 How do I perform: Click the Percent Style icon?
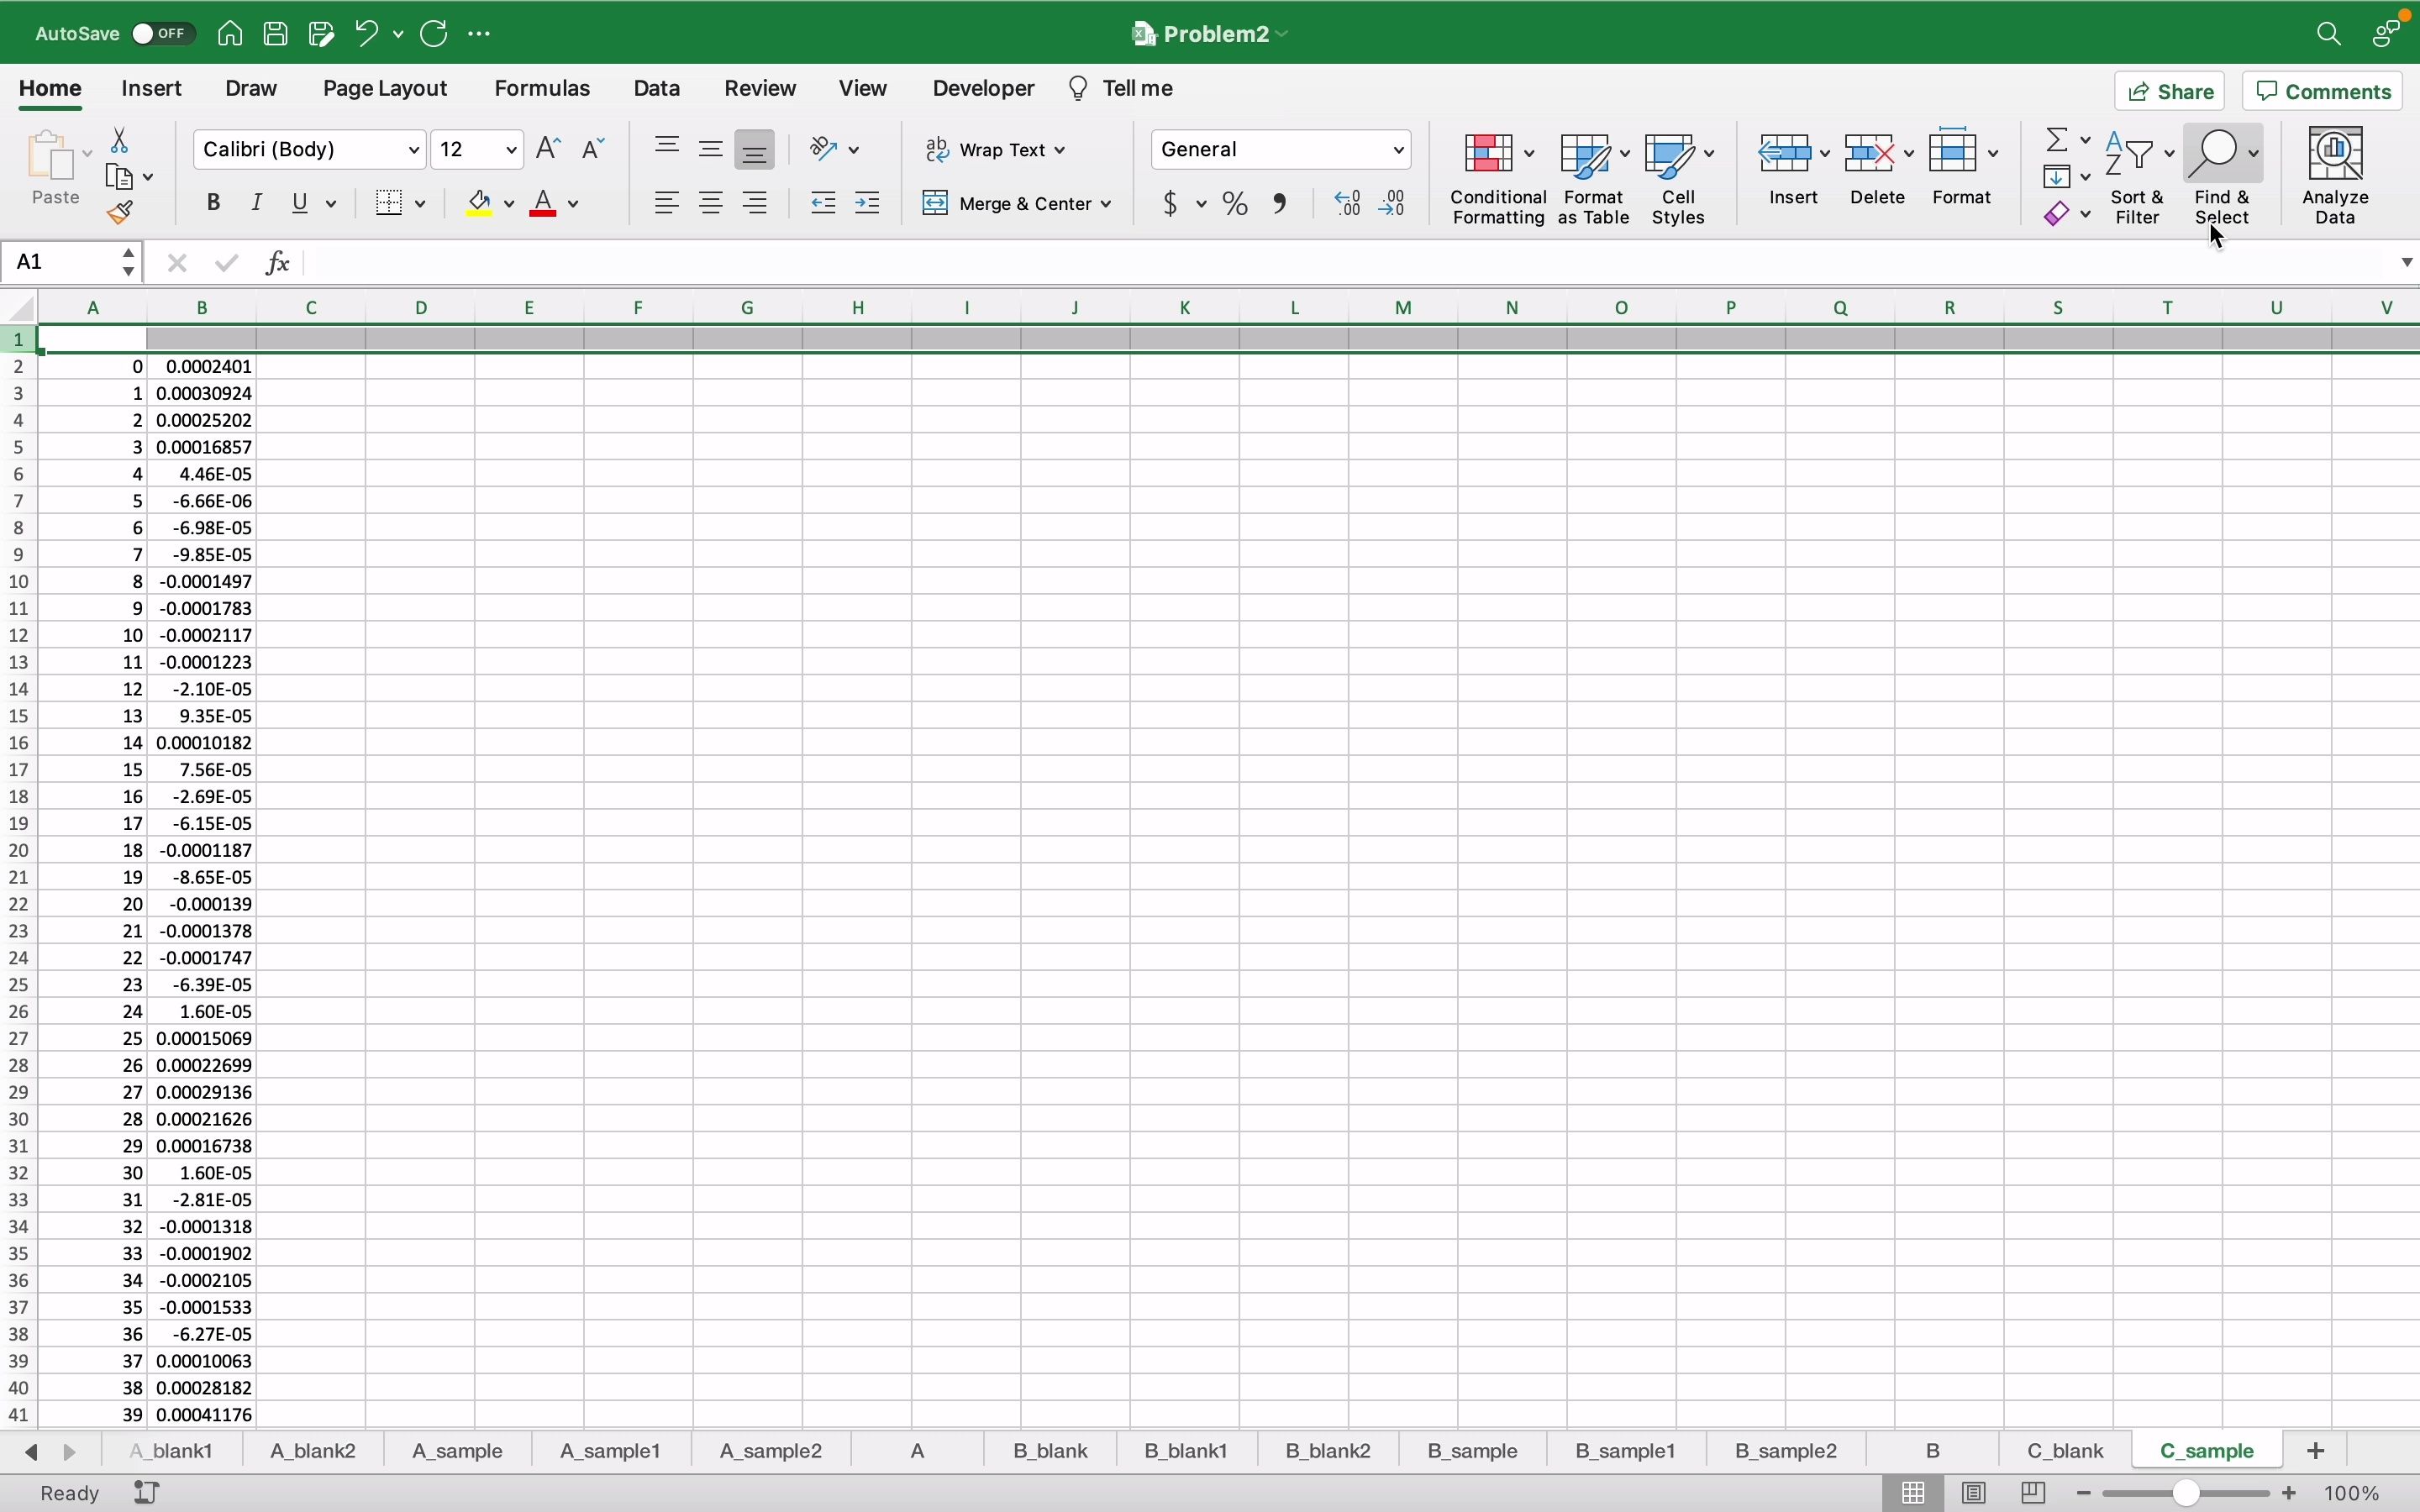pos(1236,204)
